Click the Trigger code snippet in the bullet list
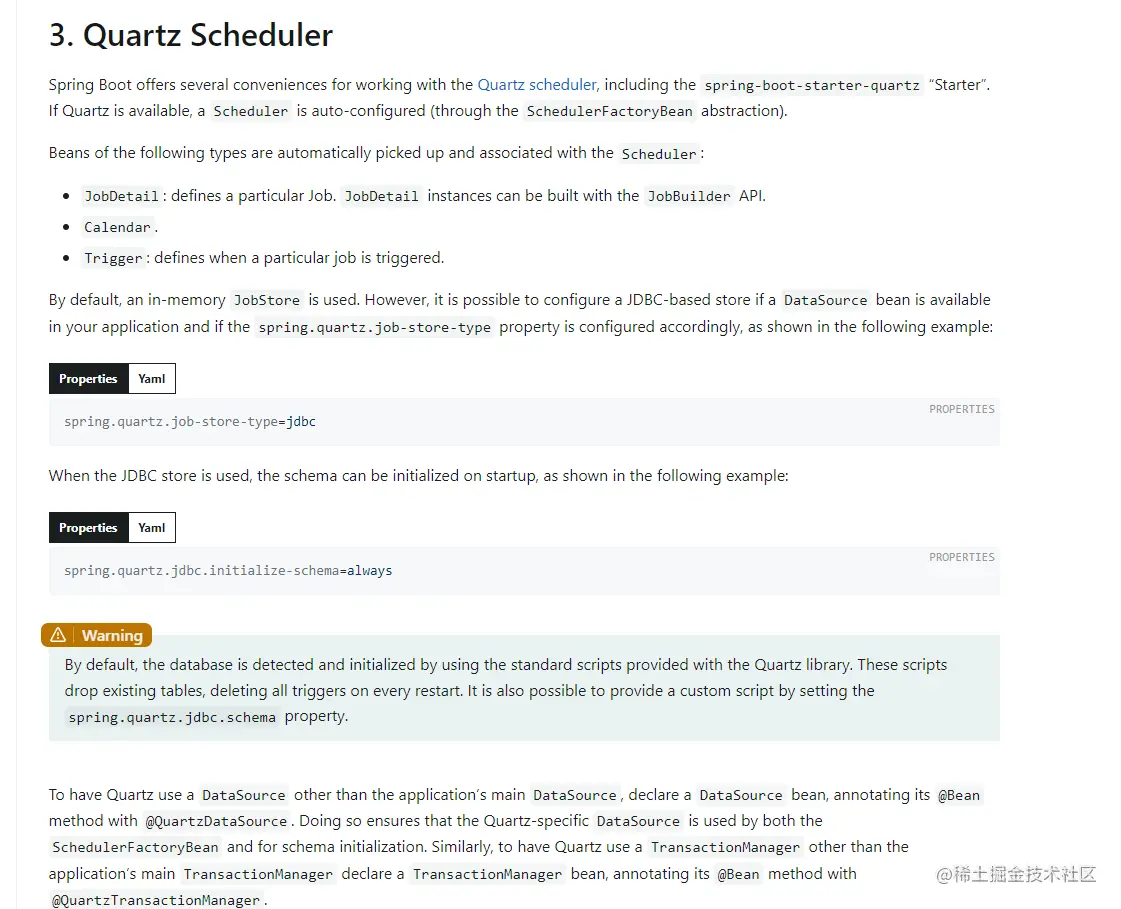Screen dimensions: 1121x909 tap(113, 258)
